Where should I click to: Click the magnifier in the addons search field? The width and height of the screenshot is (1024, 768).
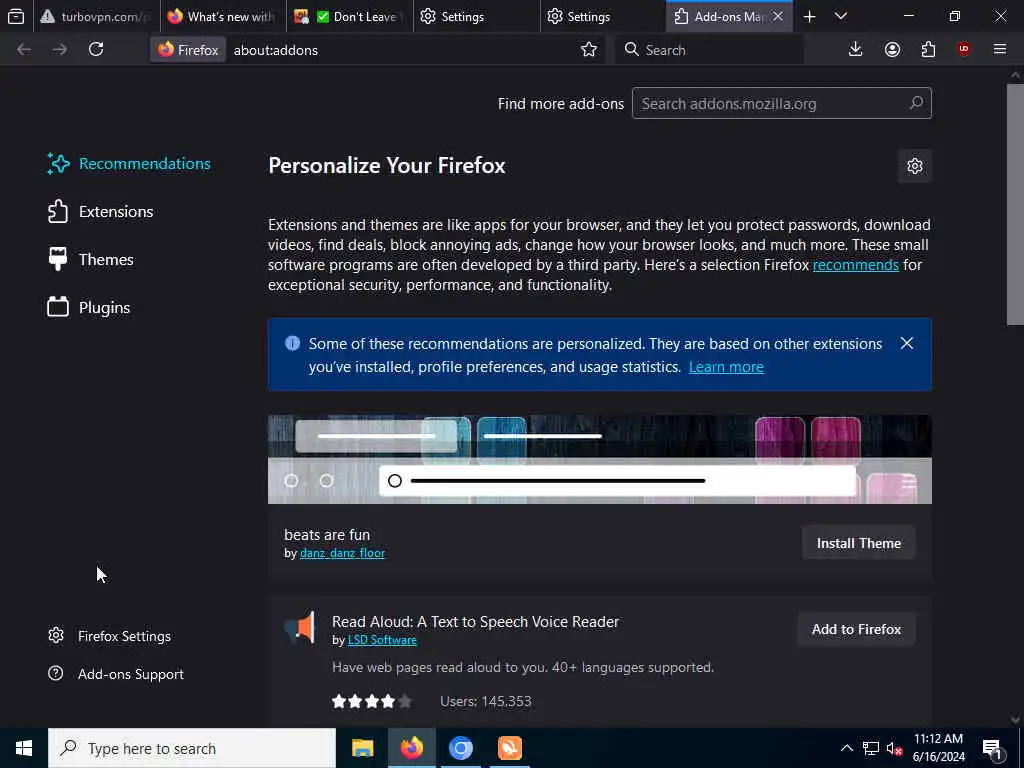[x=916, y=103]
